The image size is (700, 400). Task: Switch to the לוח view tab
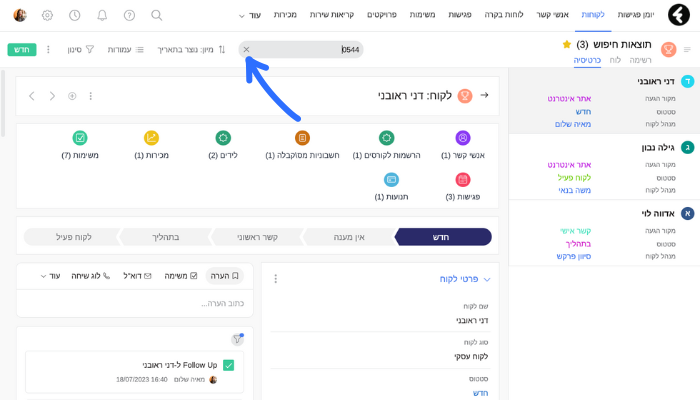[x=615, y=60]
